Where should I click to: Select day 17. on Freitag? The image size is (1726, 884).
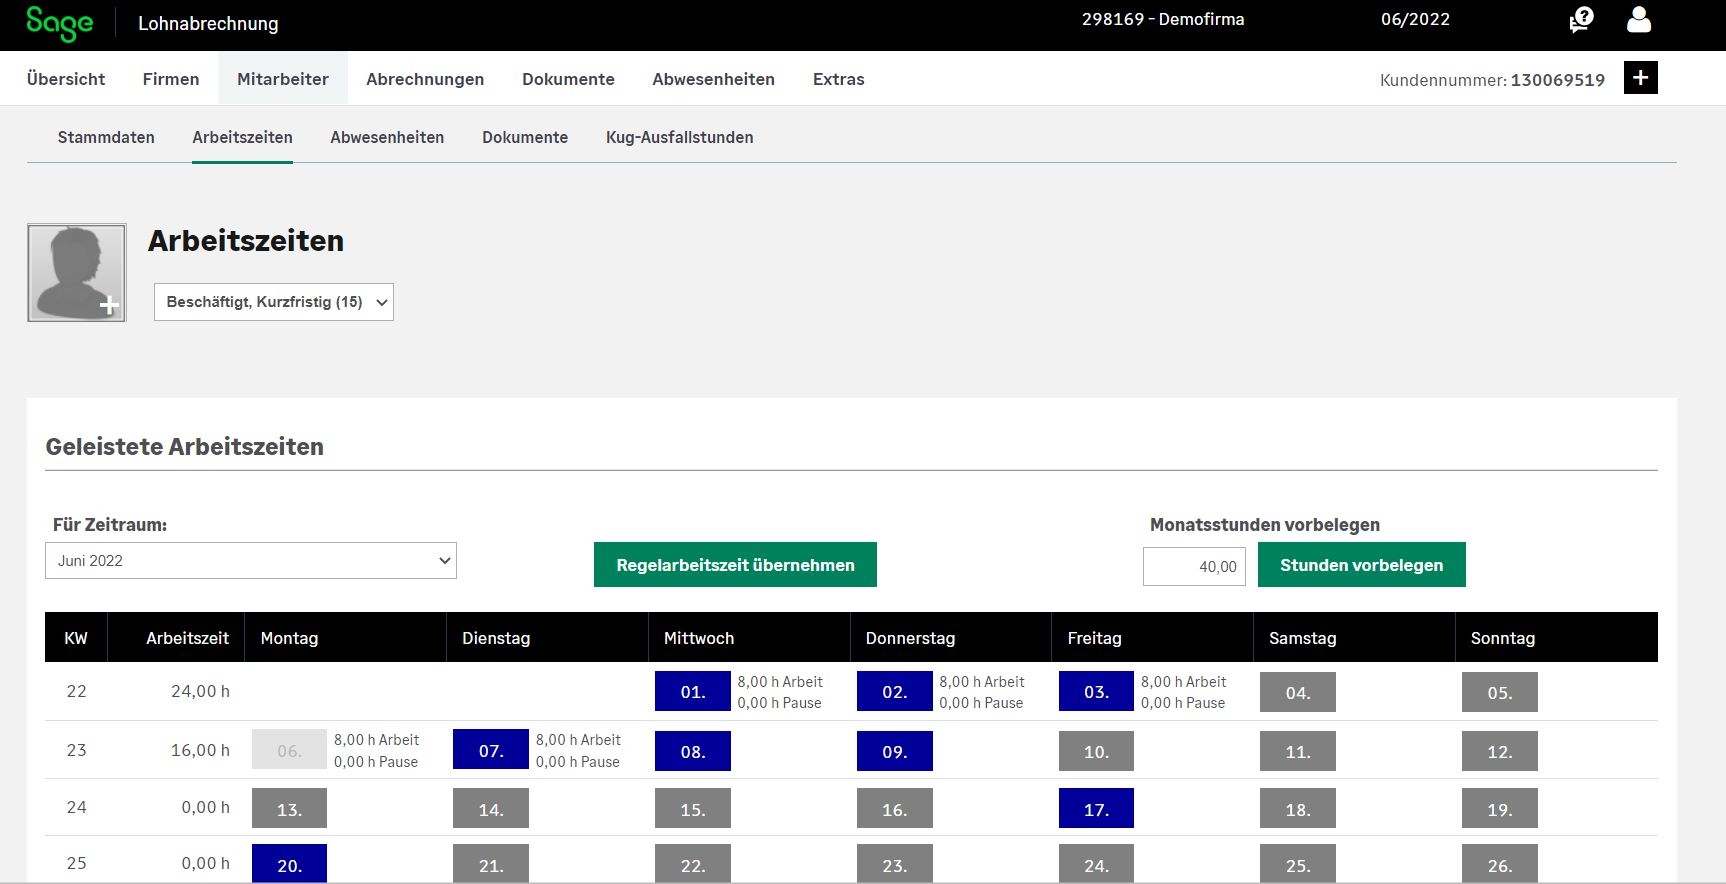(1097, 808)
